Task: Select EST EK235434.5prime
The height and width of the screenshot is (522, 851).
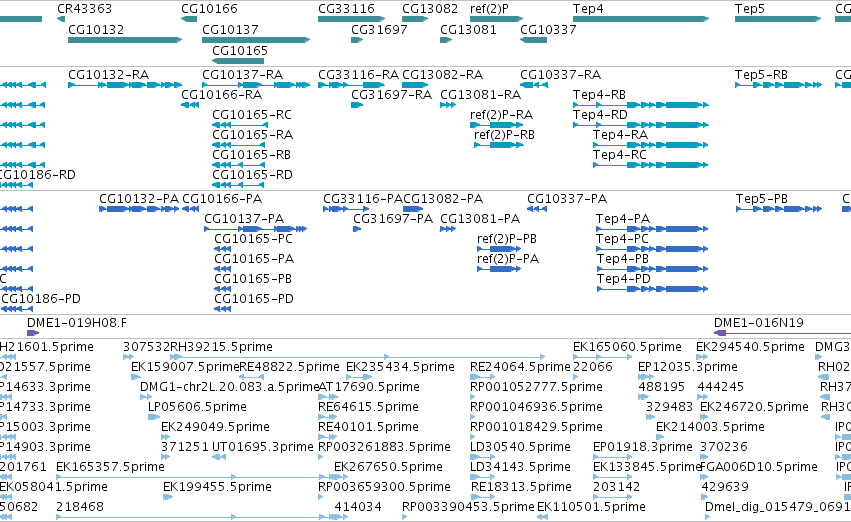Action: coord(401,367)
